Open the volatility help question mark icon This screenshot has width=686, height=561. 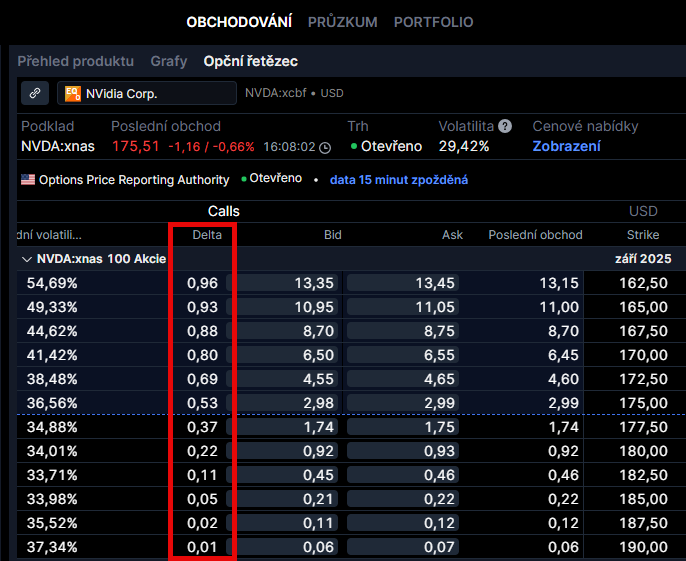(x=505, y=126)
